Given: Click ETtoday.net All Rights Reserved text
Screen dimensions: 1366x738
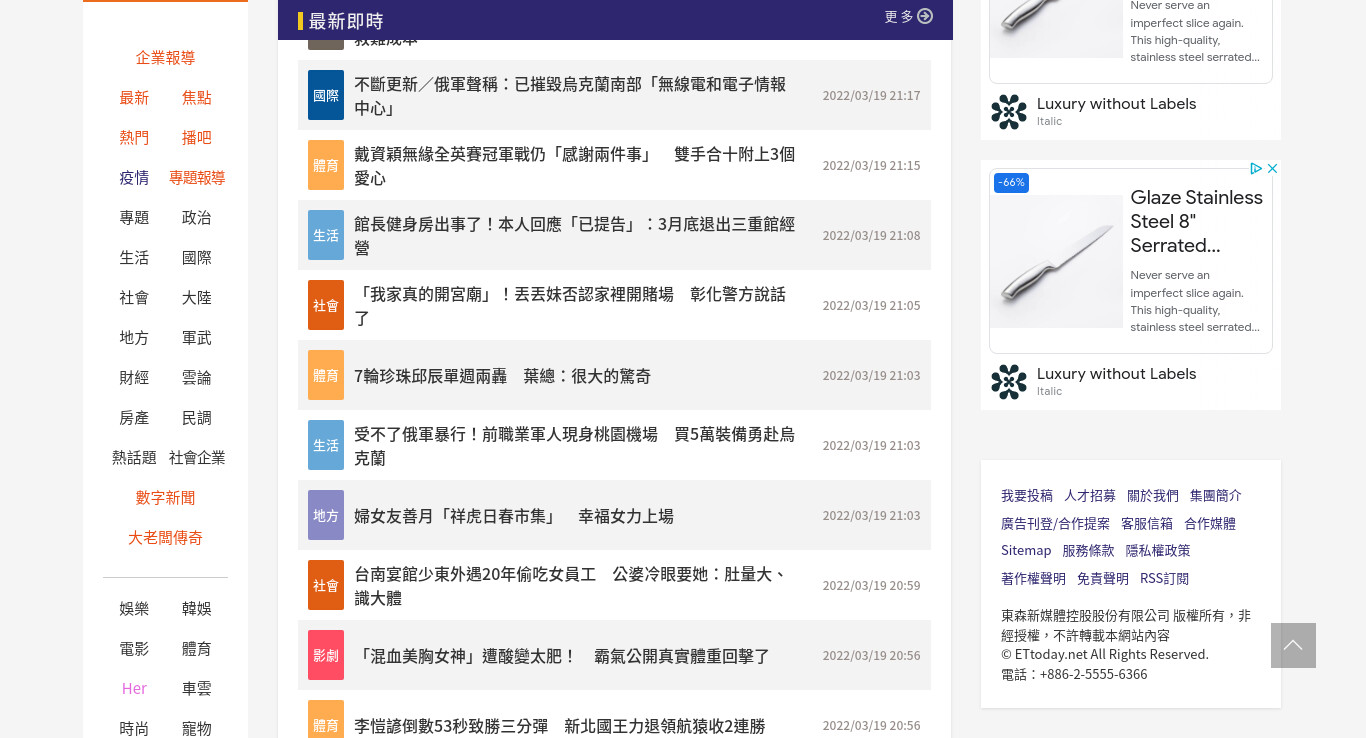Looking at the screenshot, I should pyautogui.click(x=1105, y=655).
